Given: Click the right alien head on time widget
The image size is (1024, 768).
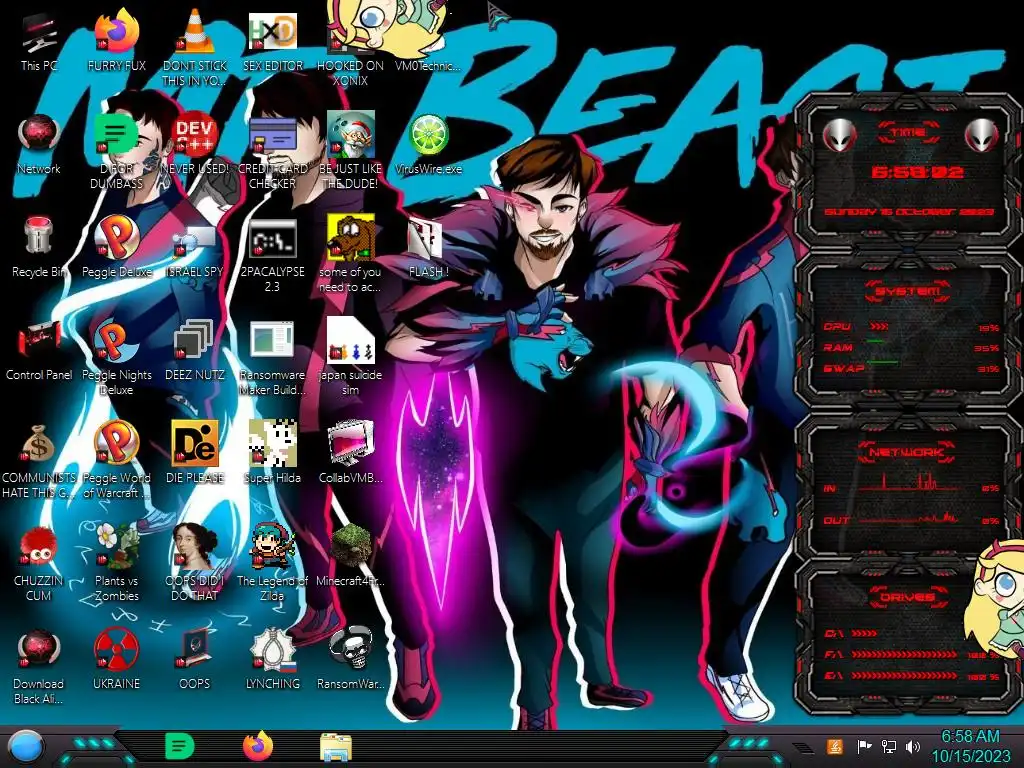Looking at the screenshot, I should (x=981, y=135).
